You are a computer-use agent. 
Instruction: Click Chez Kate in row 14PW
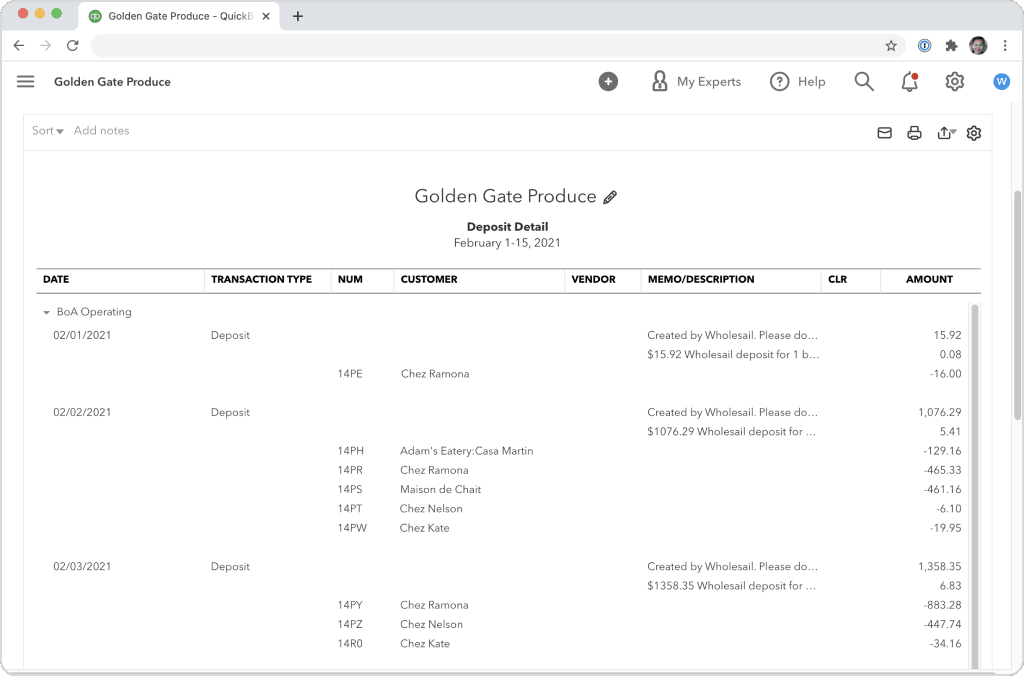coord(424,528)
